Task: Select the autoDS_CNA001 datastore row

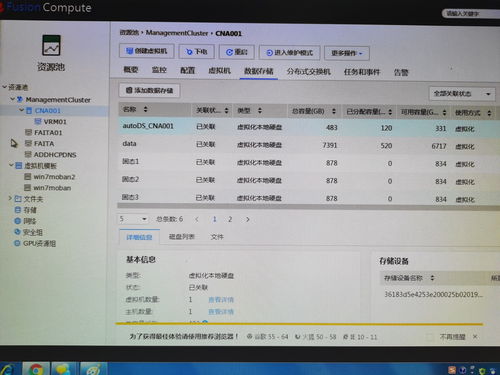Action: coord(309,127)
